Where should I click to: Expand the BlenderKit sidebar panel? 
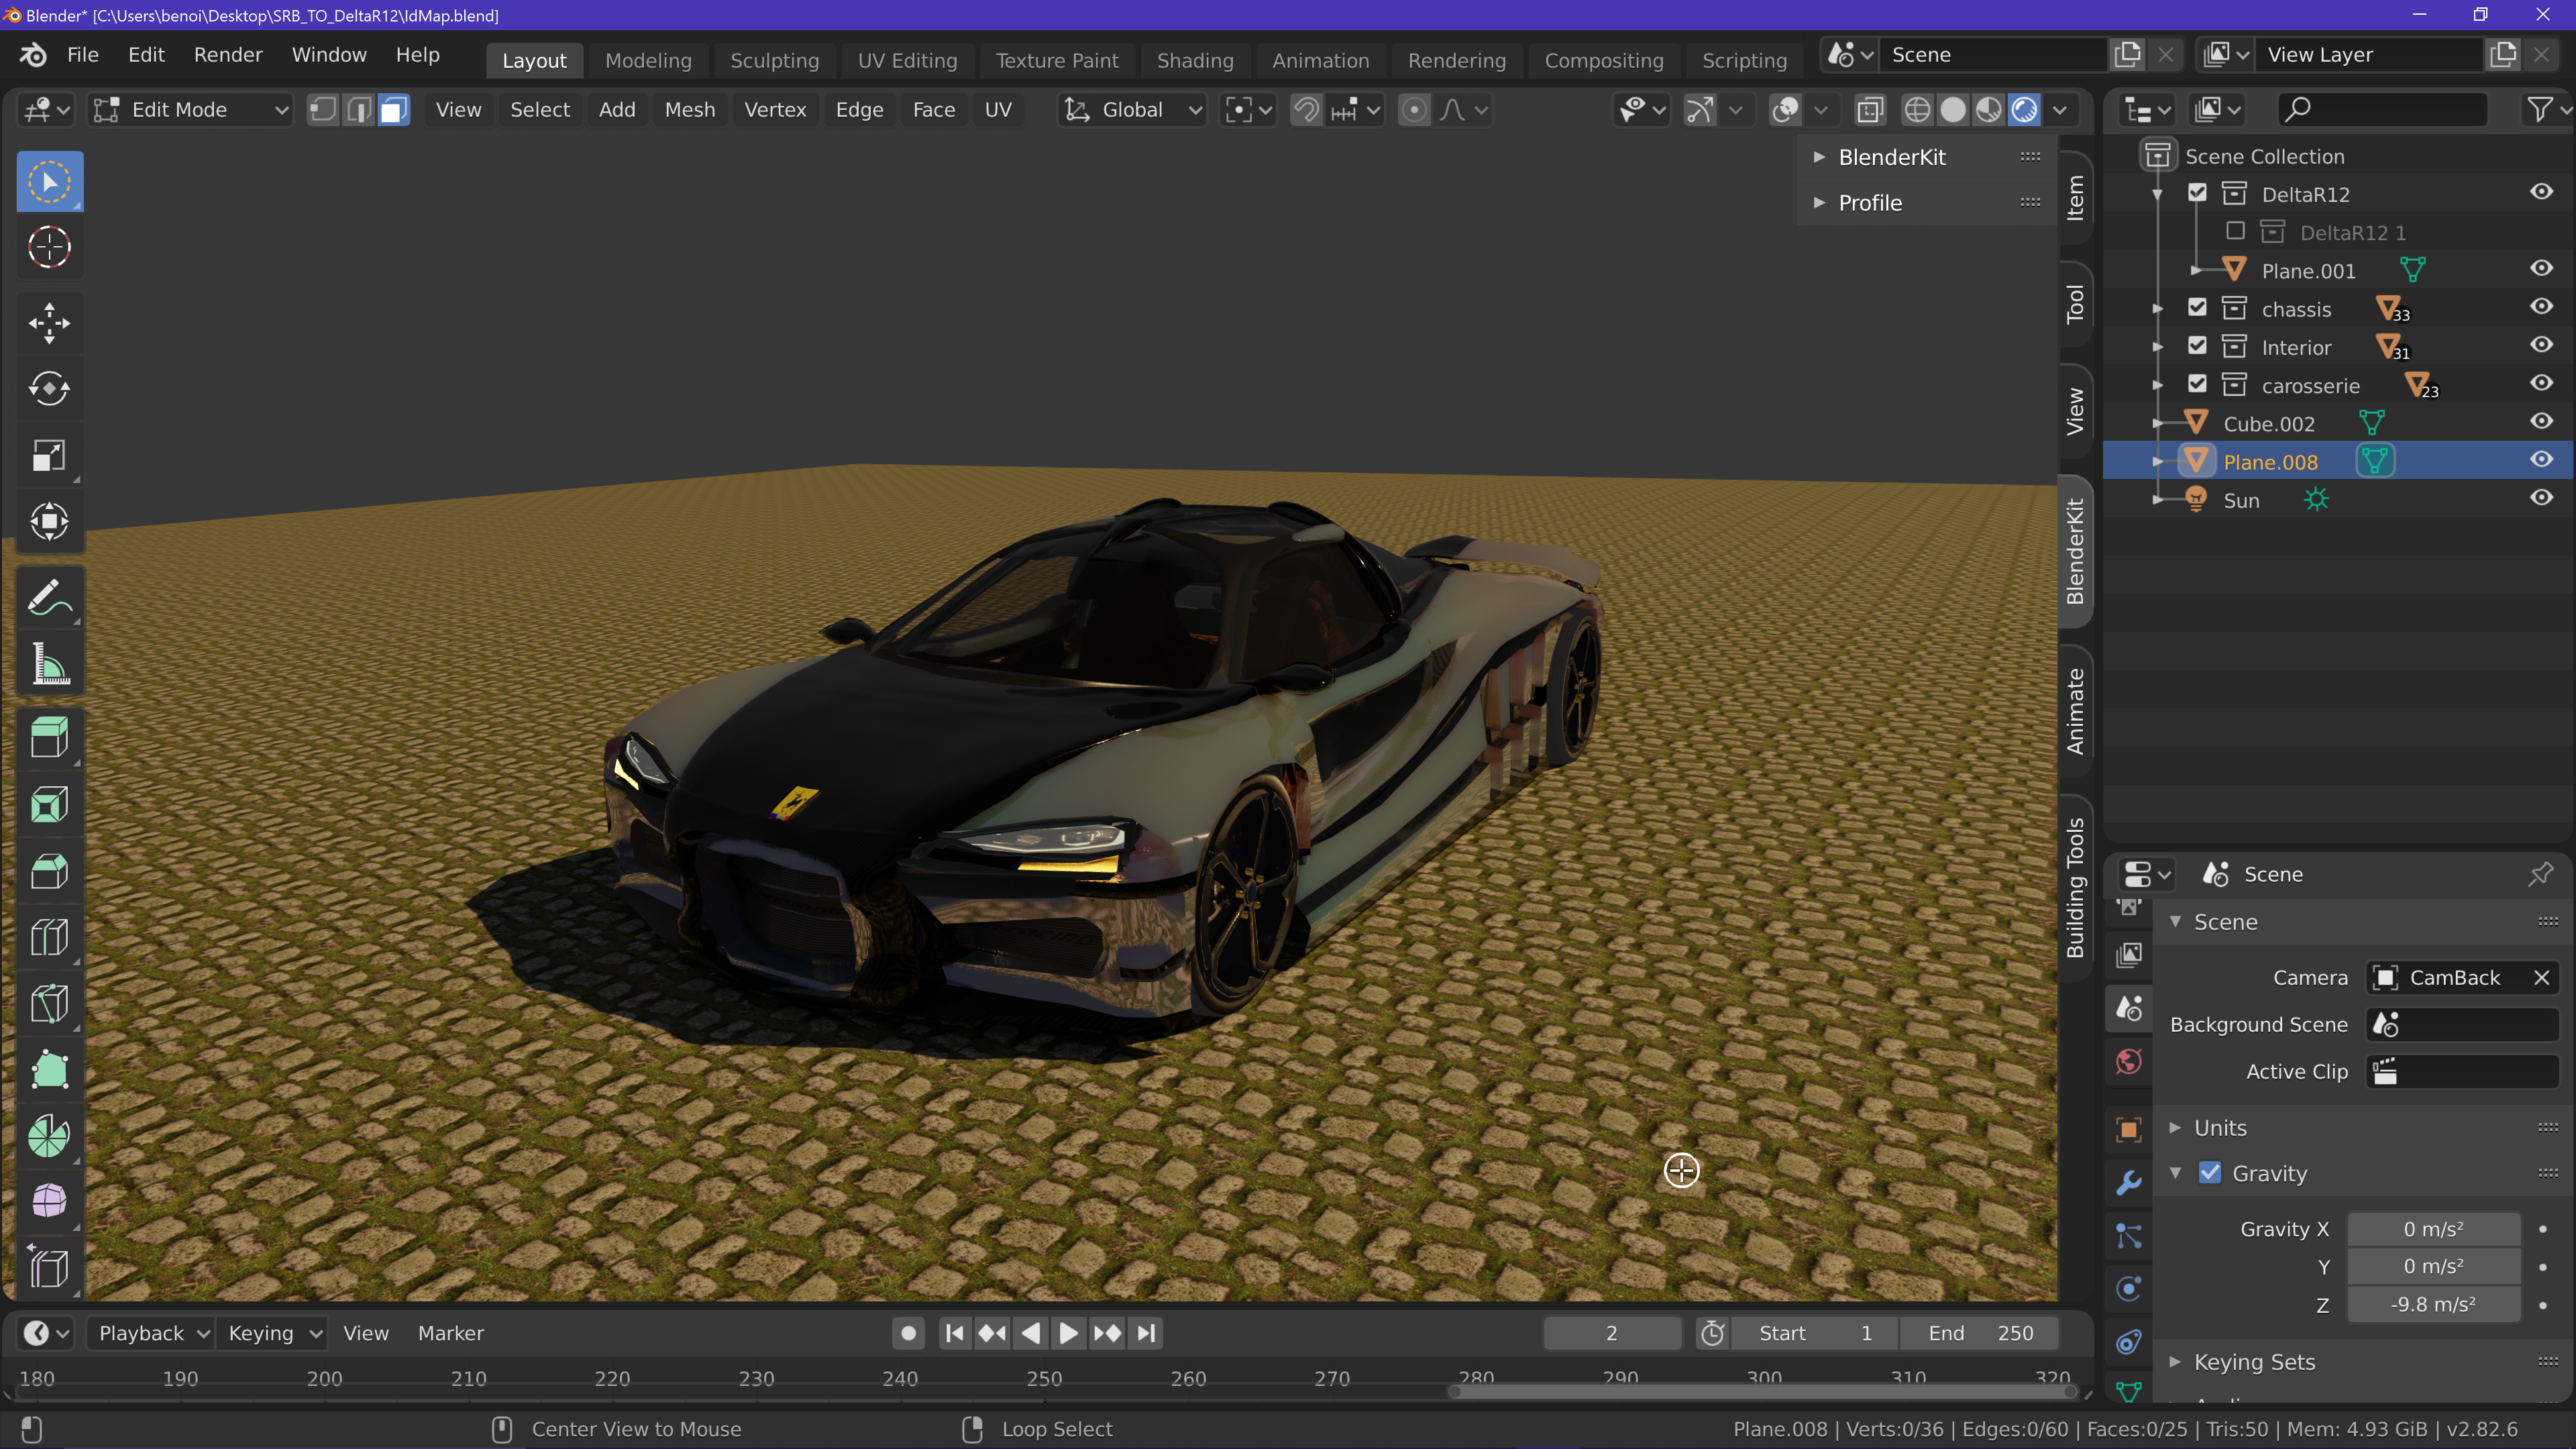coord(1891,157)
